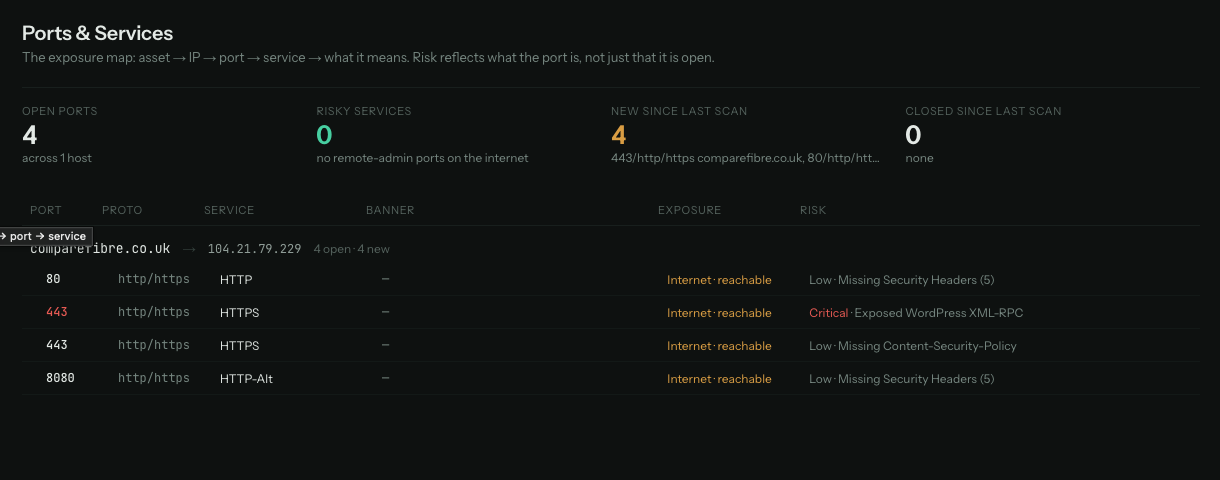1220x480 pixels.
Task: Click the http/https proto in port 8080 row
Action: point(153,379)
